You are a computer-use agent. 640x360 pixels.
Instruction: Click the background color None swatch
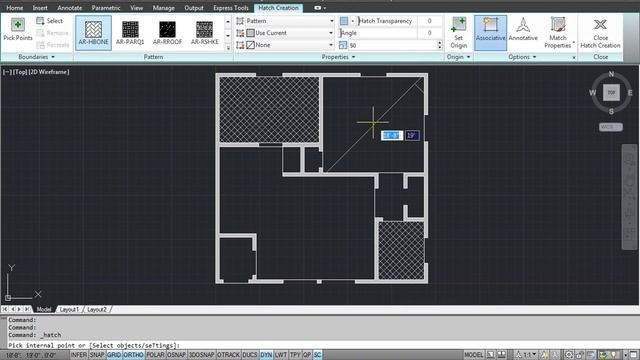pos(250,45)
